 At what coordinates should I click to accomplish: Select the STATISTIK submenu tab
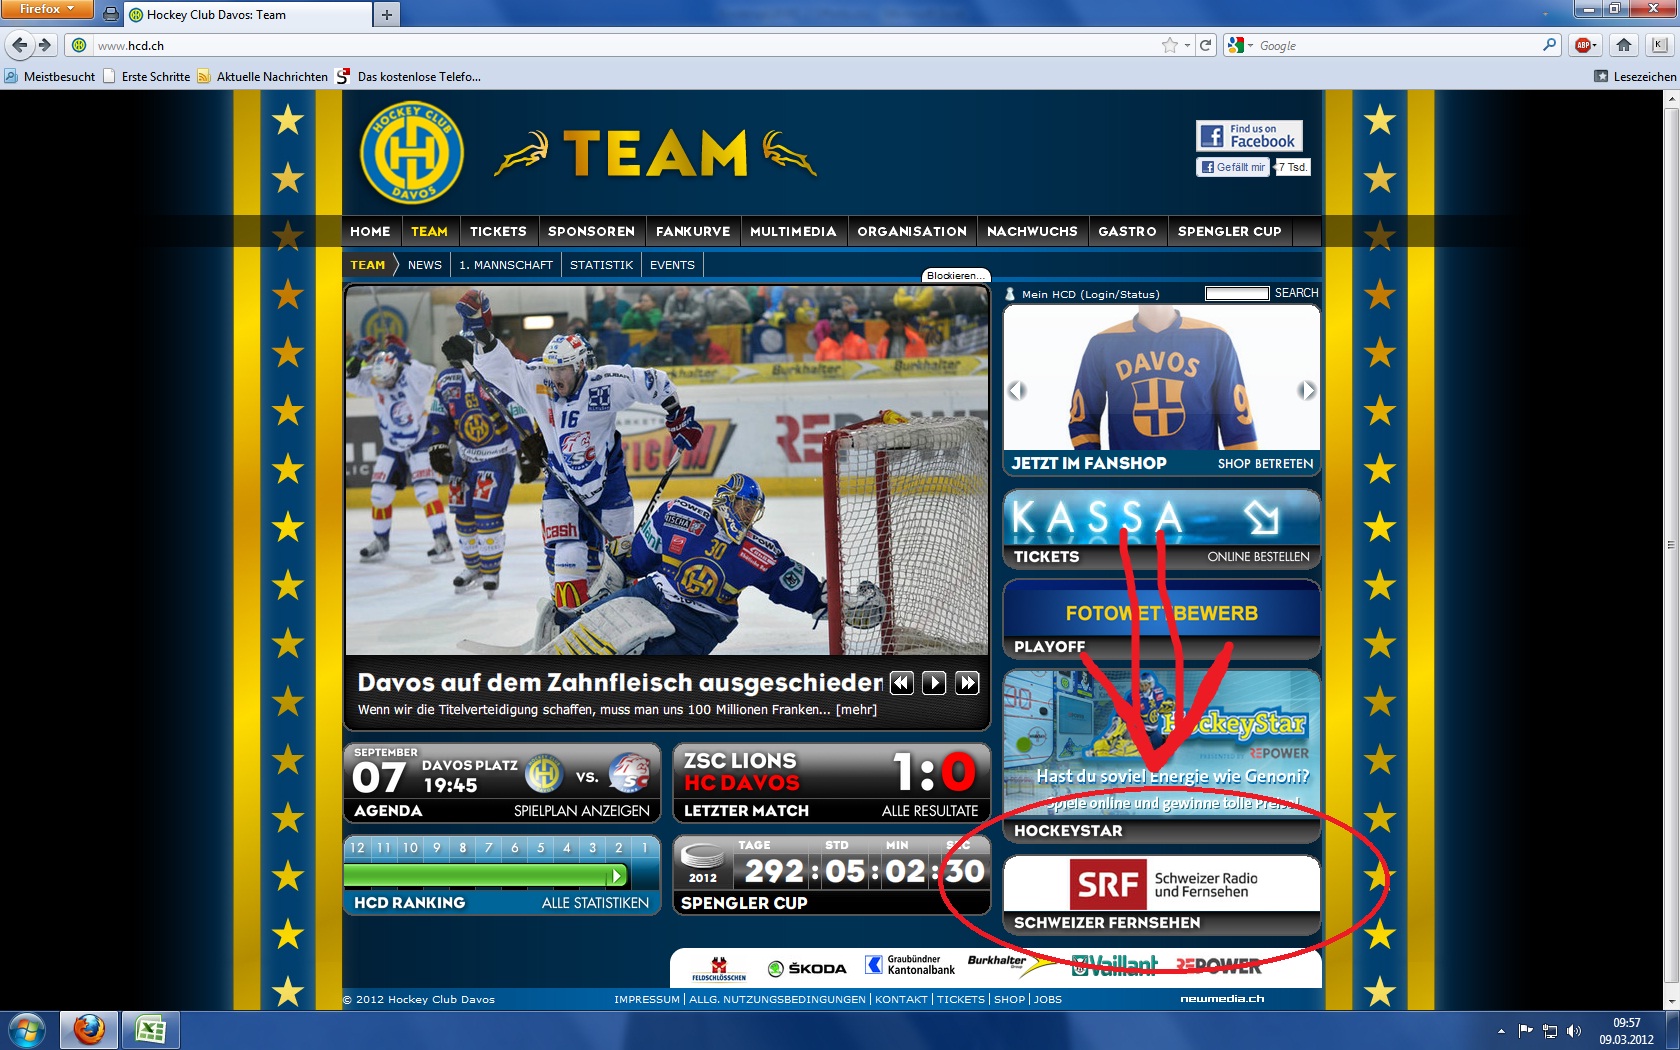pyautogui.click(x=601, y=265)
